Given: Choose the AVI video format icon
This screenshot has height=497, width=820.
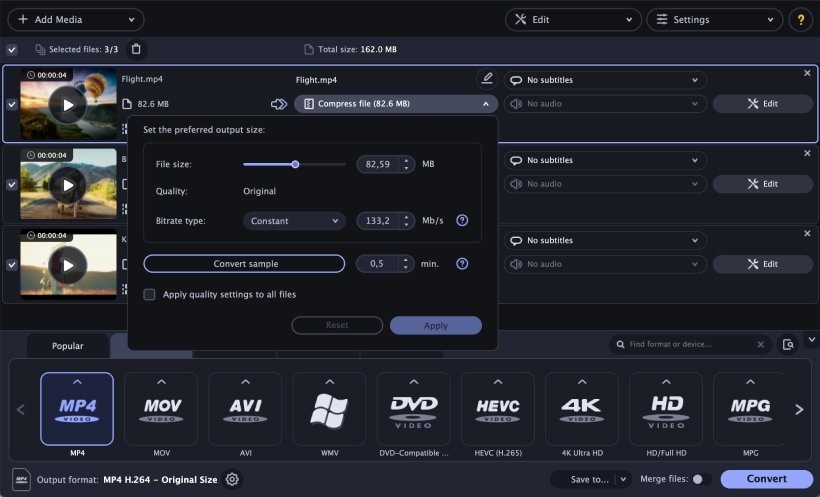Looking at the screenshot, I should (x=245, y=409).
